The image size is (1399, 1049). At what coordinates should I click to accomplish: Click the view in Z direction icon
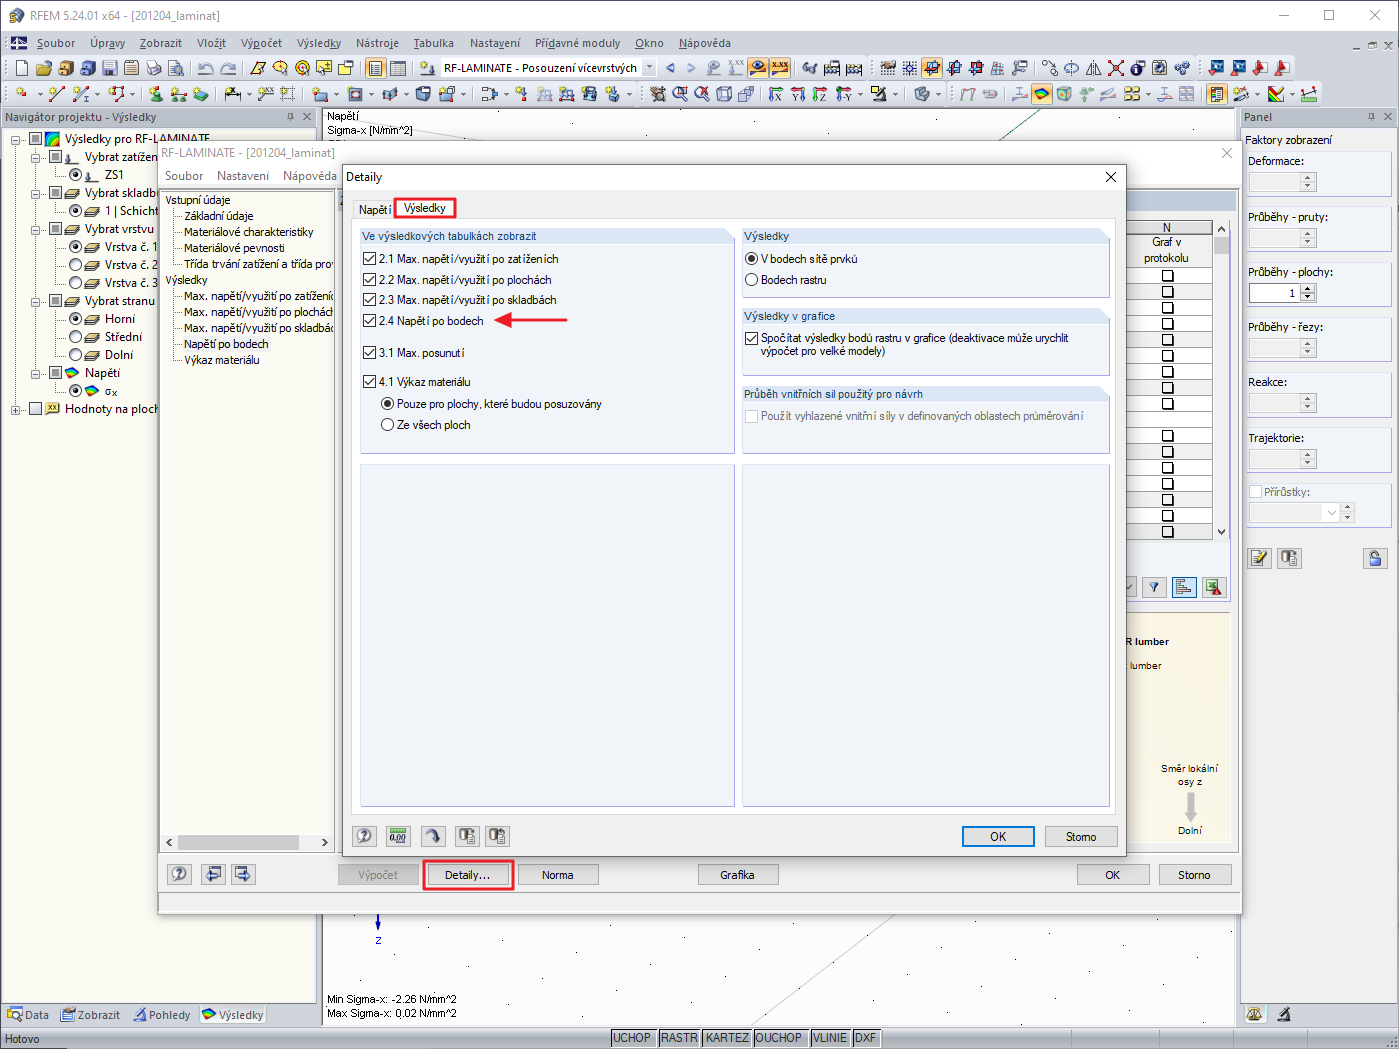pos(819,94)
